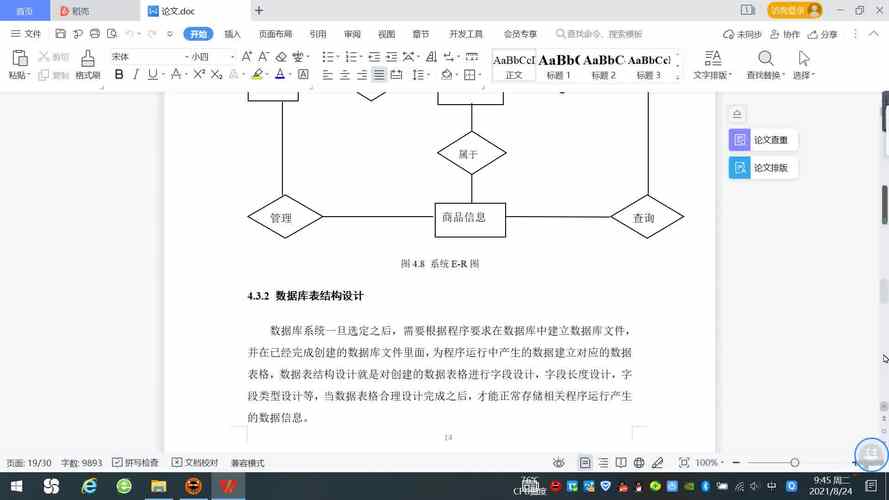Apply superscript X² formatting

pyautogui.click(x=198, y=74)
